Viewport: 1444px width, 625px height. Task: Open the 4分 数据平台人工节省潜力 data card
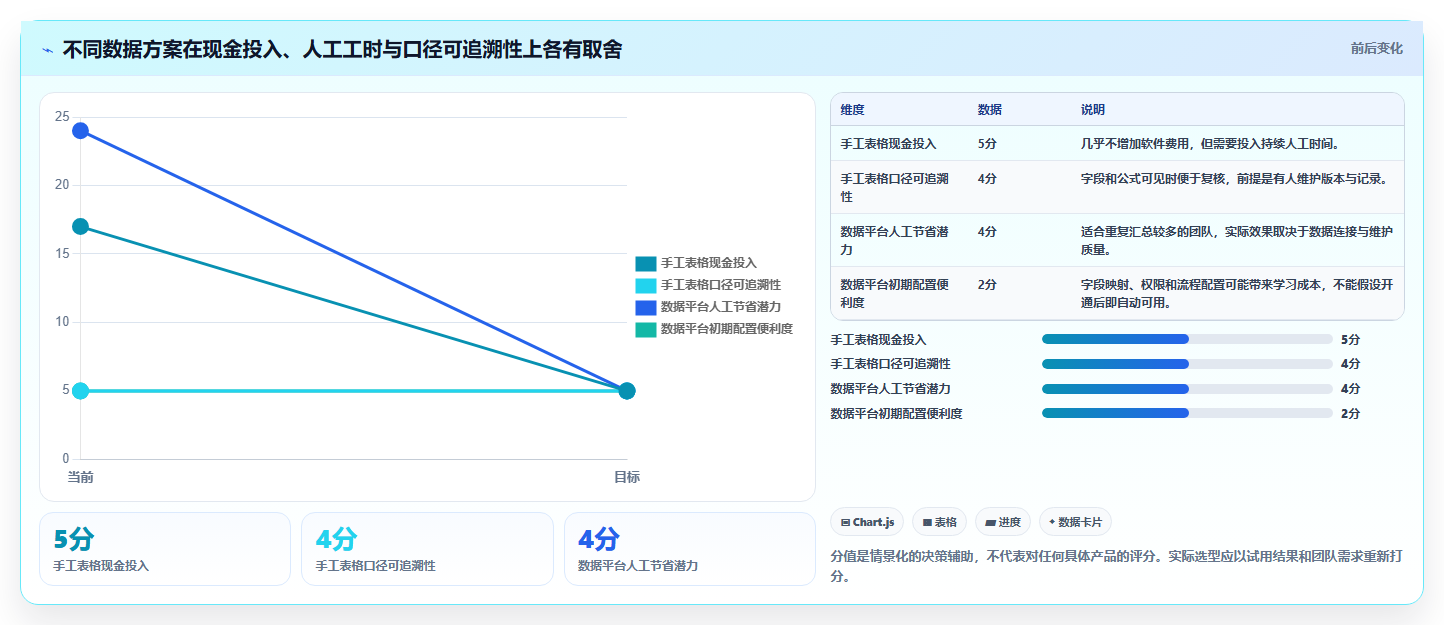coord(690,549)
